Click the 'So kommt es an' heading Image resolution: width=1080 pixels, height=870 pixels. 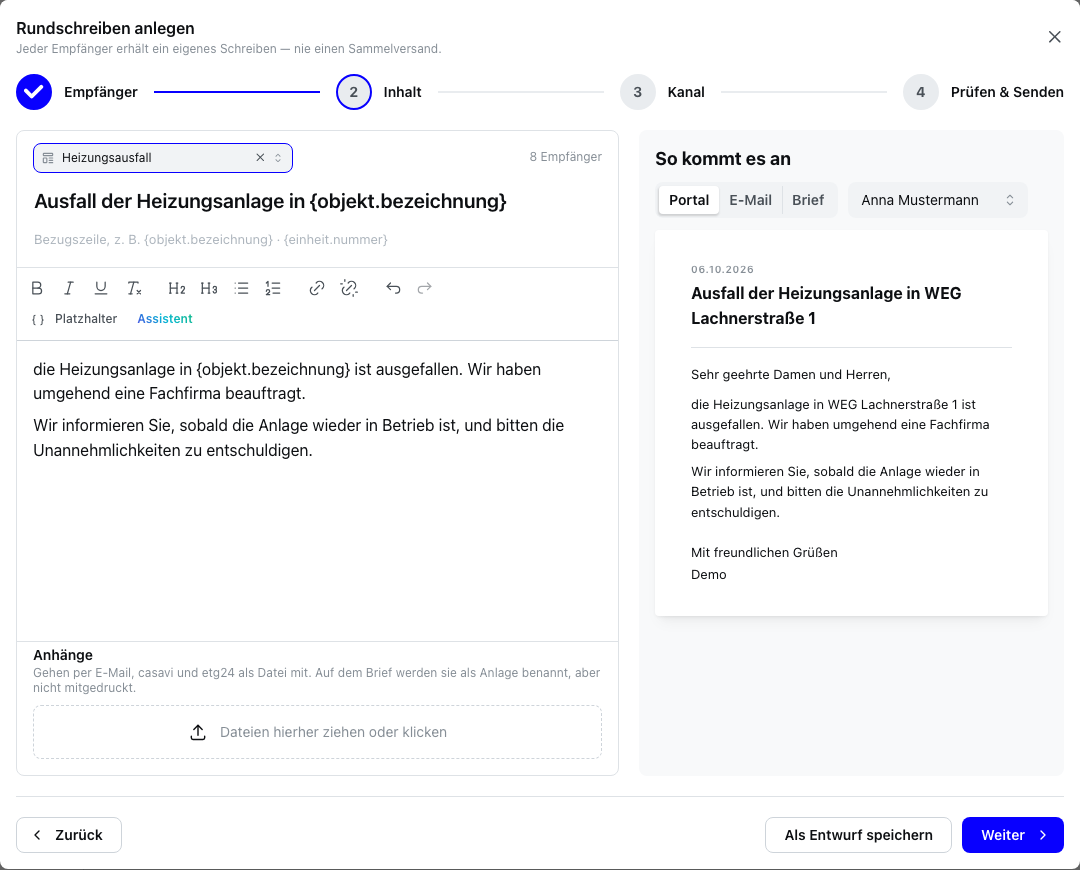[723, 159]
